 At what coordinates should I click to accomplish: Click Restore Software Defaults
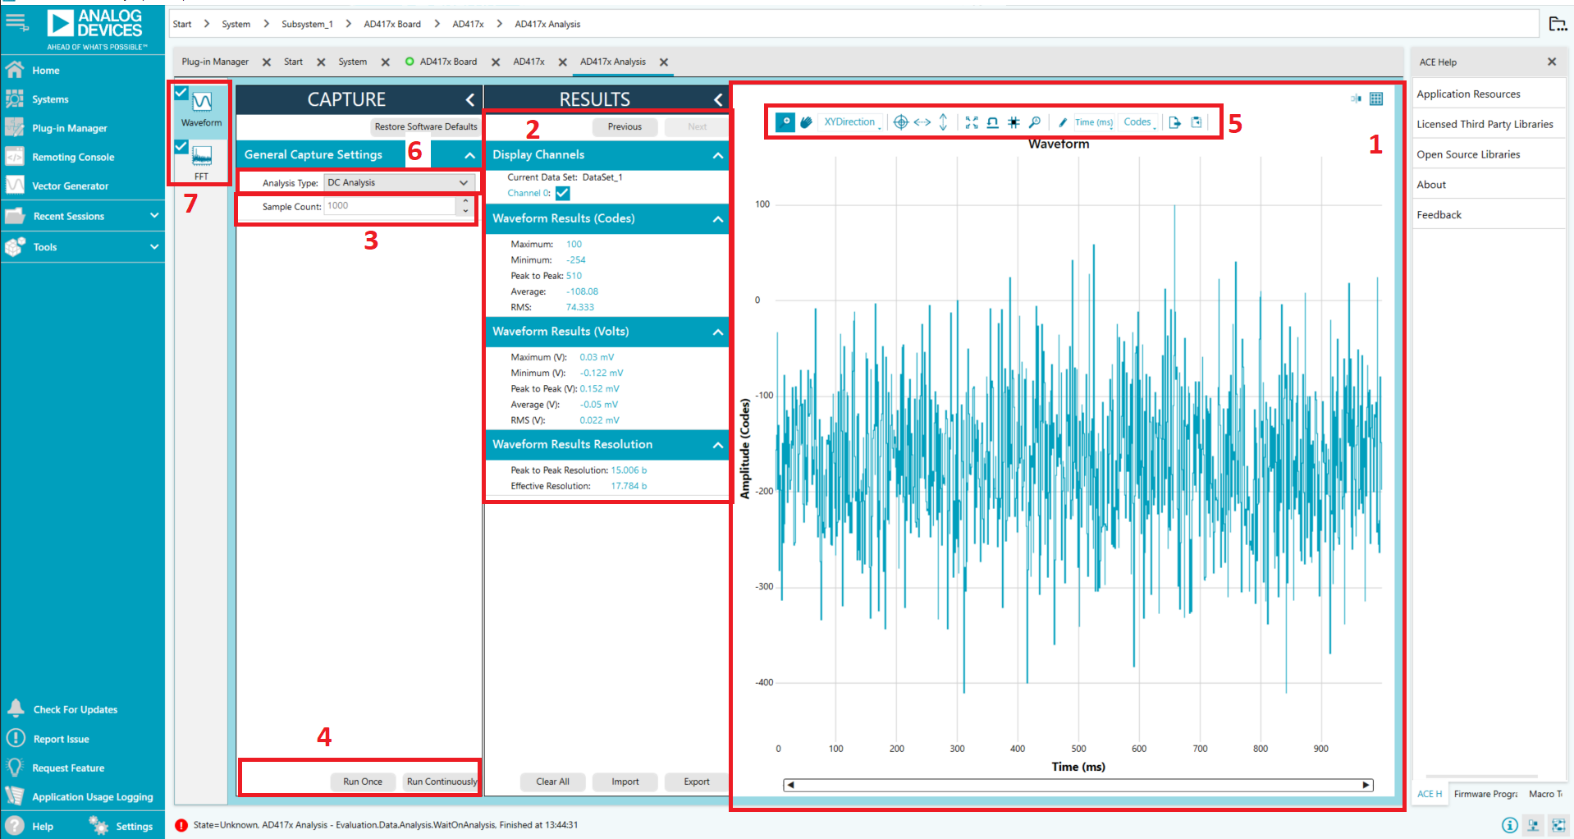coord(426,127)
